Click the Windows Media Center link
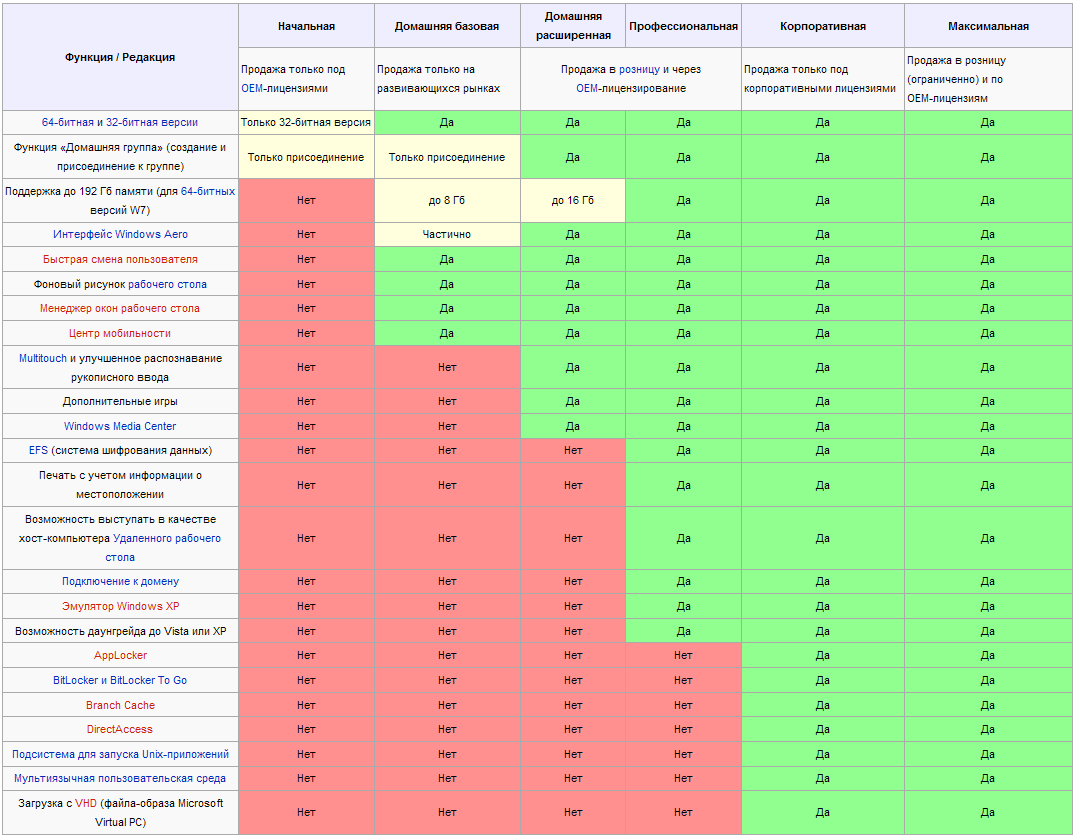The image size is (1076, 838). click(x=120, y=427)
